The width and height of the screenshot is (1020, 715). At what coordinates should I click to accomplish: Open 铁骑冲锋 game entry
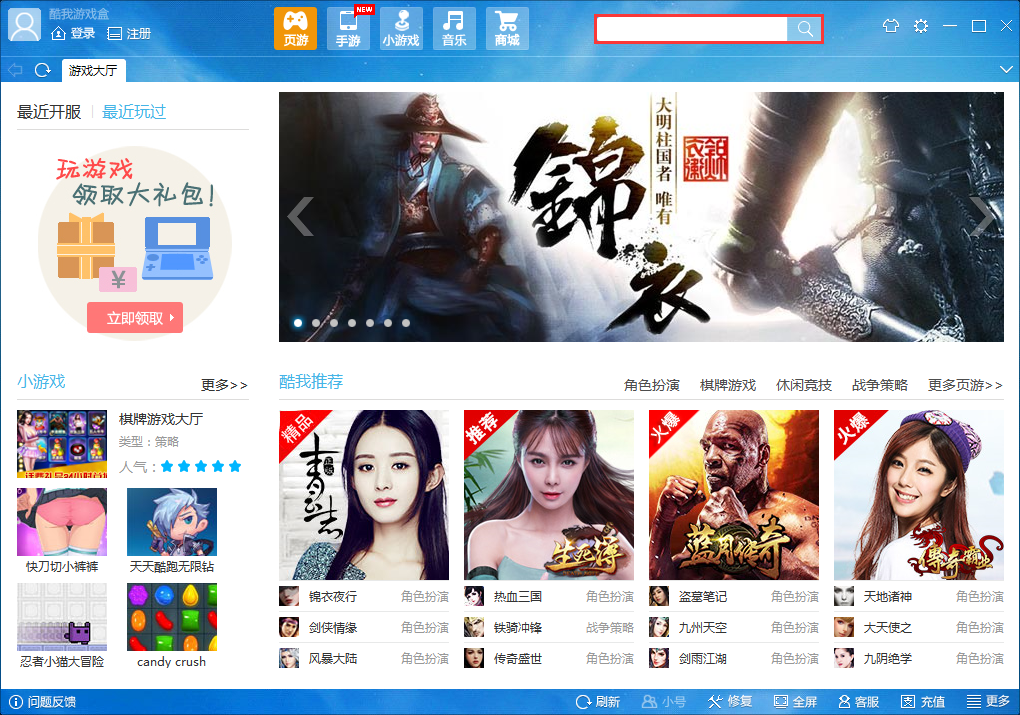coord(548,628)
